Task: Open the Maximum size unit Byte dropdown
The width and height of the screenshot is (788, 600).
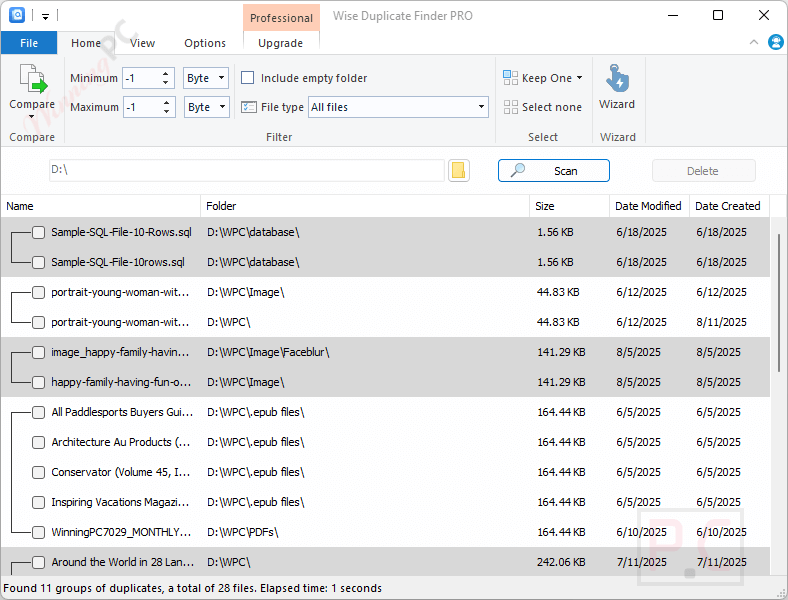Action: pos(207,107)
